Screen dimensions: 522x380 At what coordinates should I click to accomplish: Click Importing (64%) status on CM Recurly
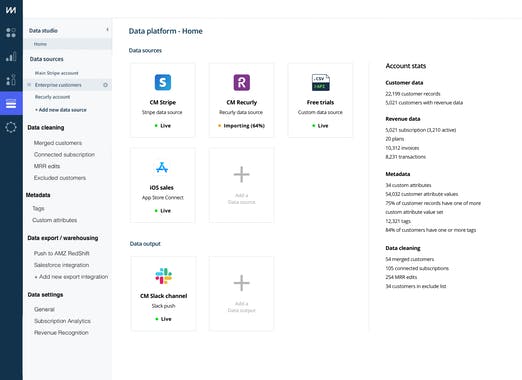pyautogui.click(x=242, y=126)
